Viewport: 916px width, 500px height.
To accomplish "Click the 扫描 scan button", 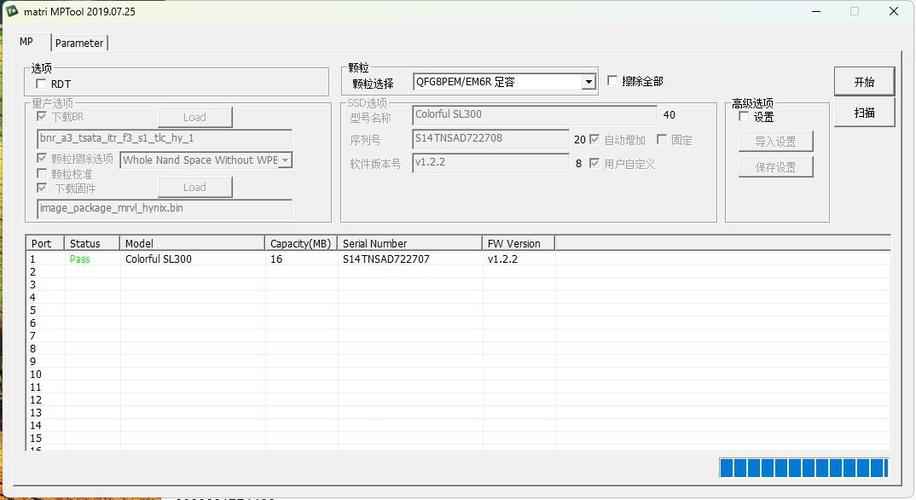I will click(864, 113).
